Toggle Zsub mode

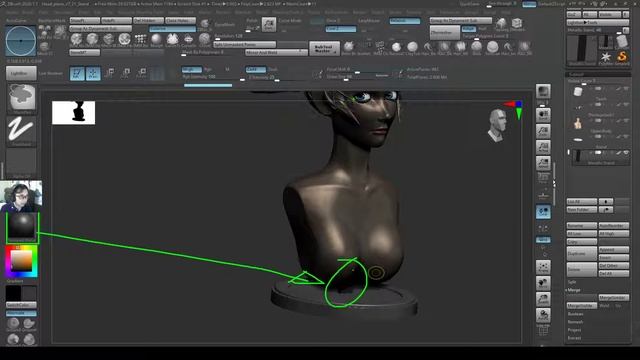click(x=273, y=69)
